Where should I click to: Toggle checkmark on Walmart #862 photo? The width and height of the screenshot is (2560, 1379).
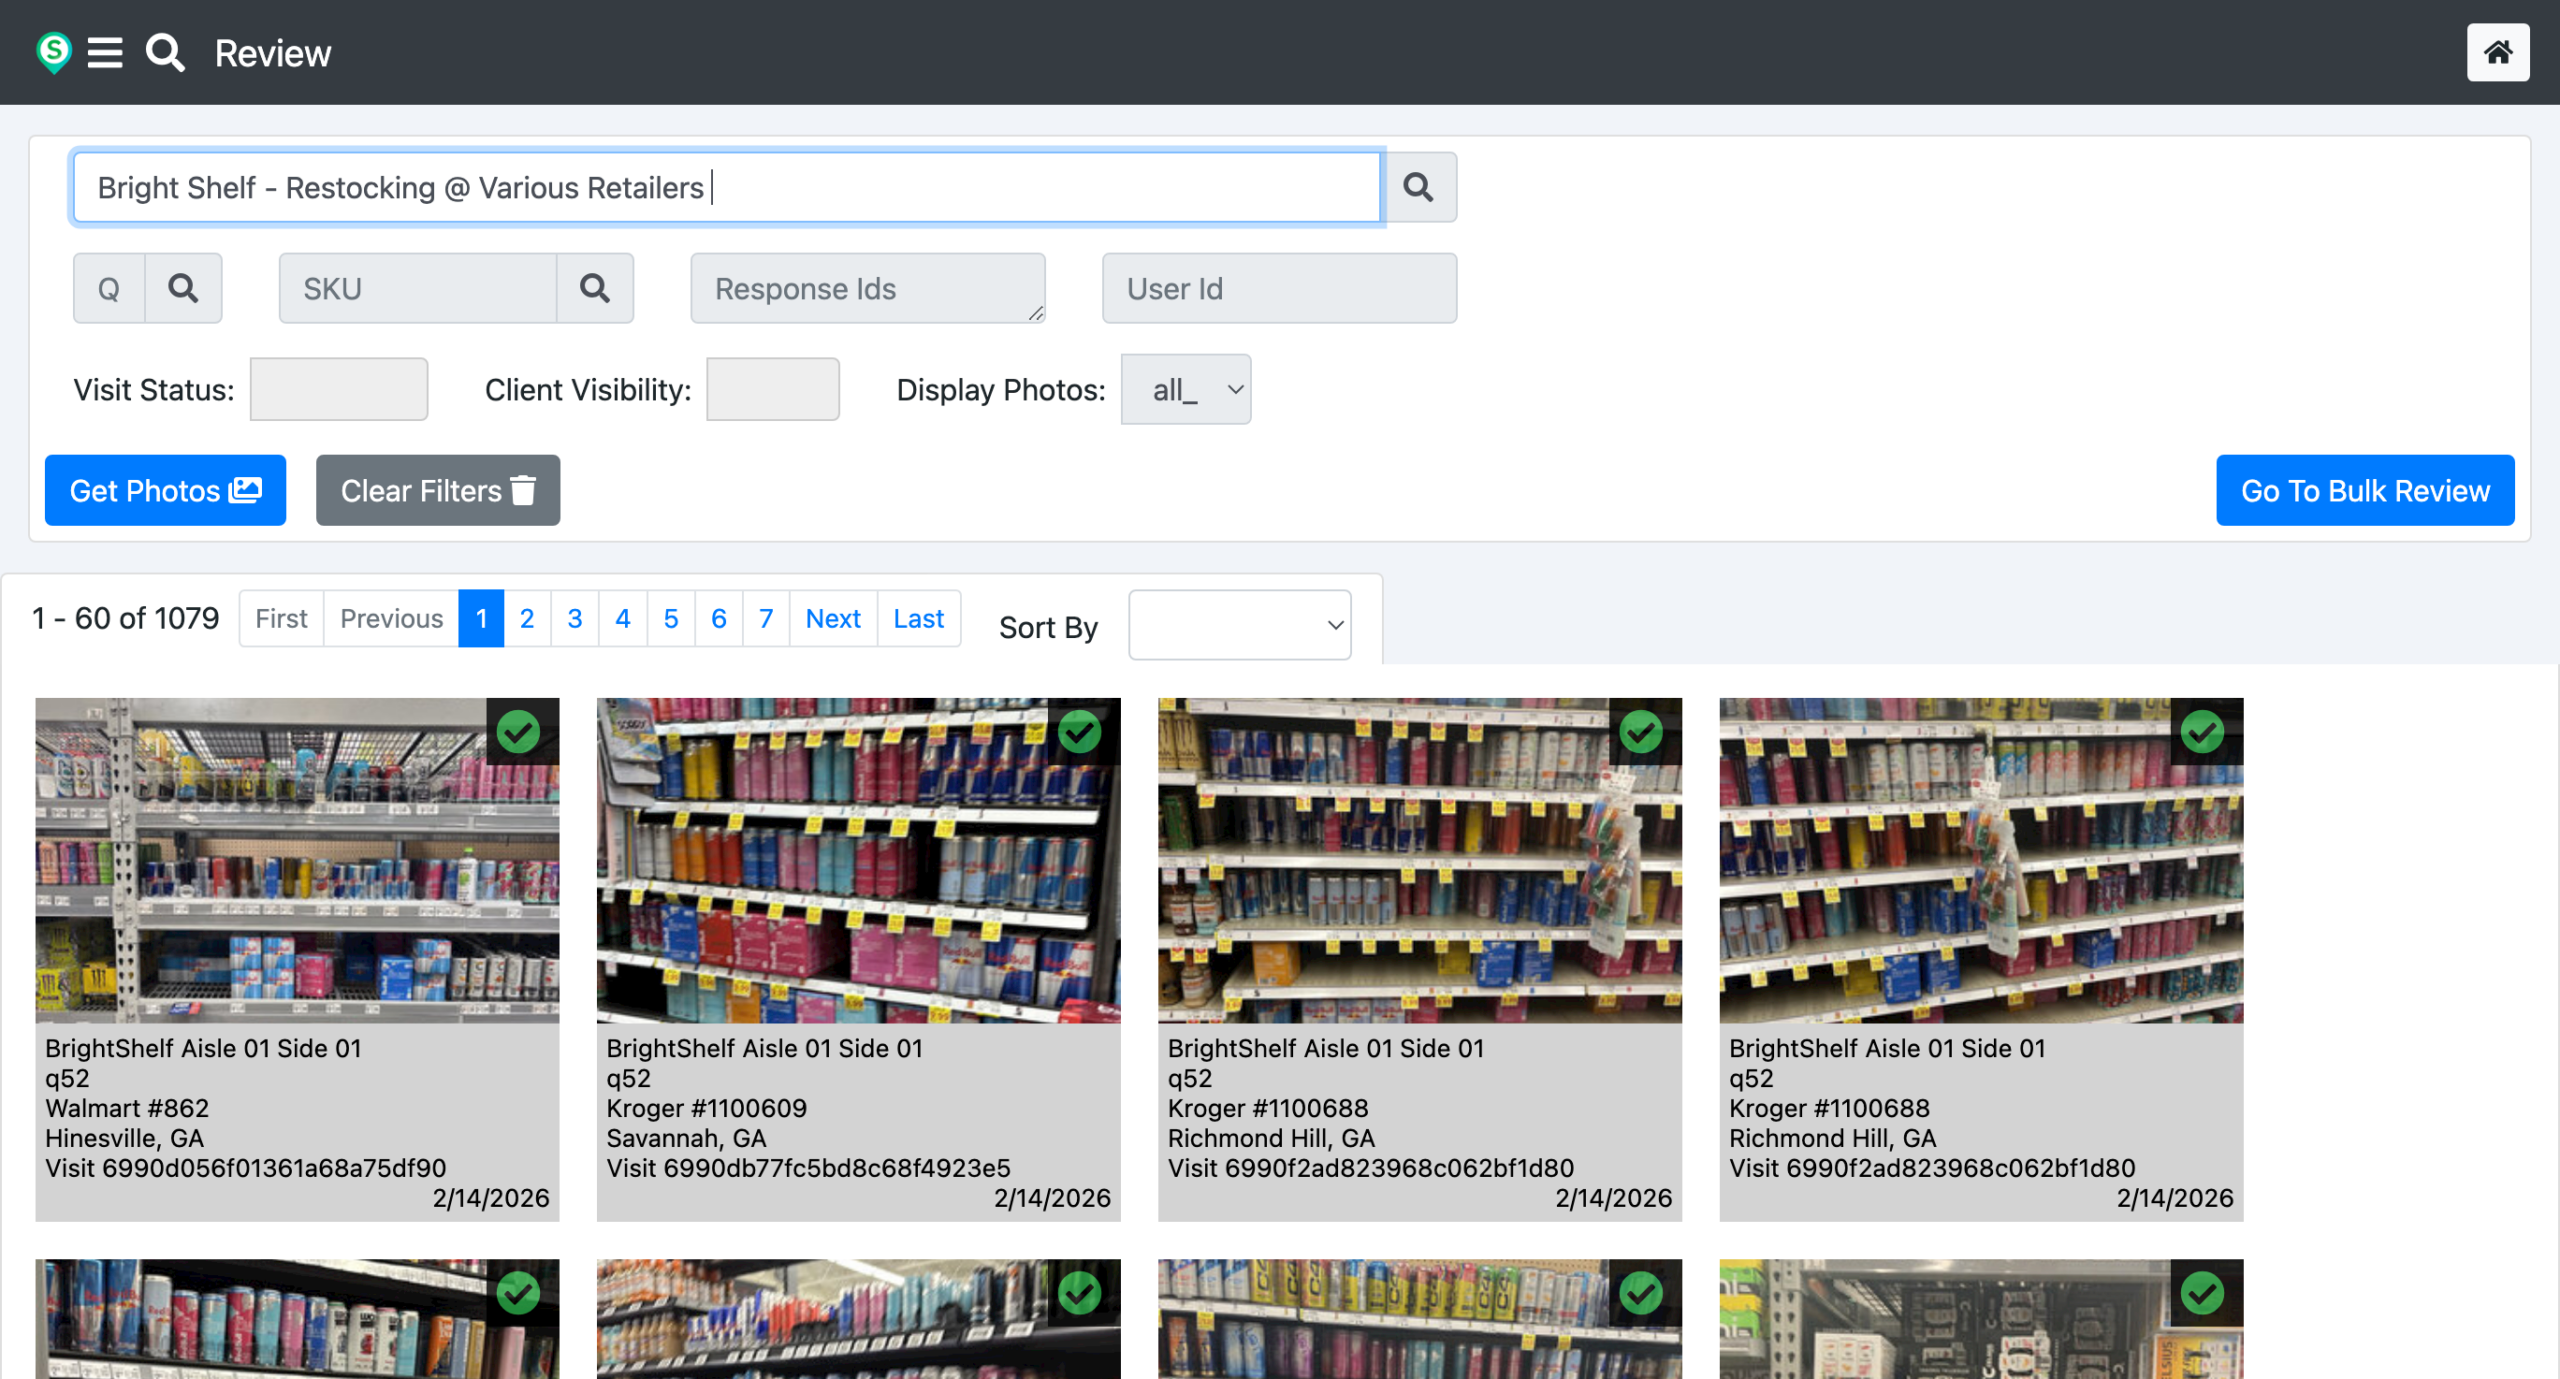click(x=519, y=732)
